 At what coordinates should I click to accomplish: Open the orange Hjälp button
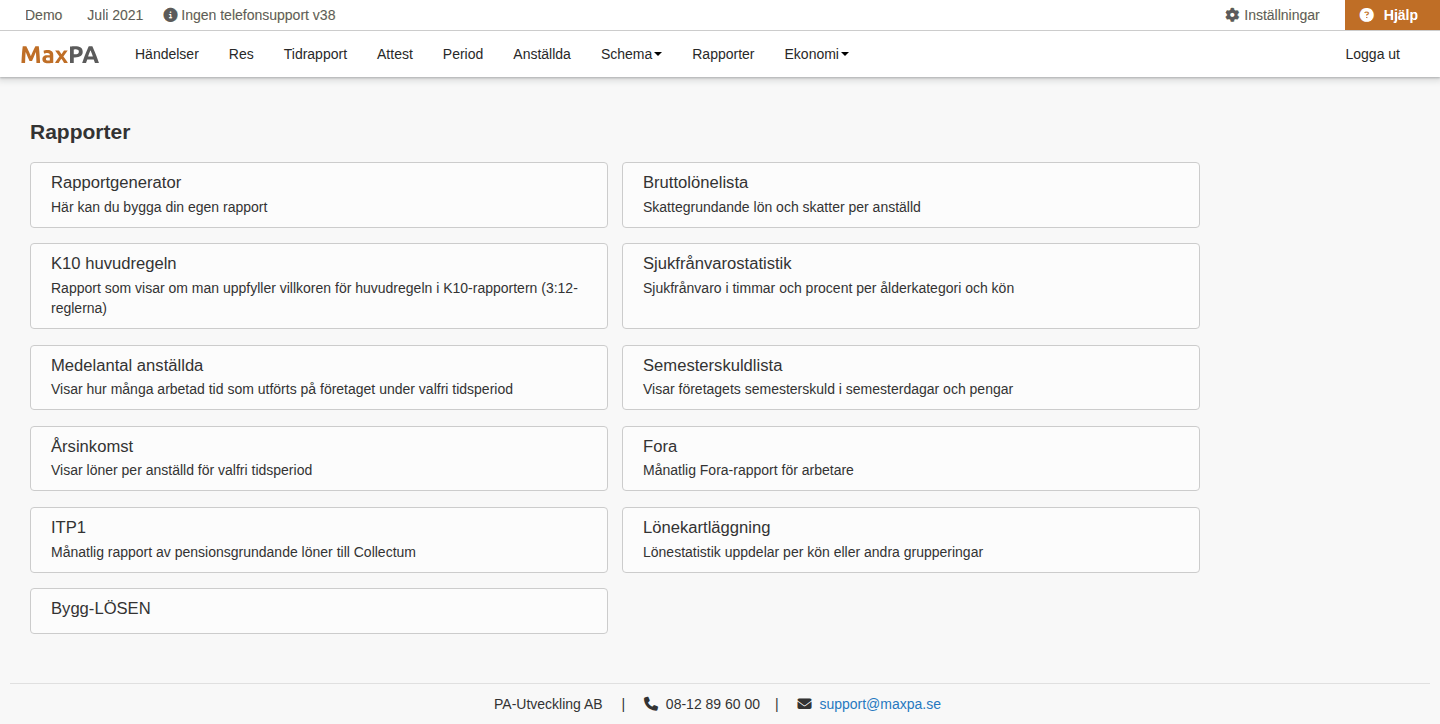point(1392,15)
